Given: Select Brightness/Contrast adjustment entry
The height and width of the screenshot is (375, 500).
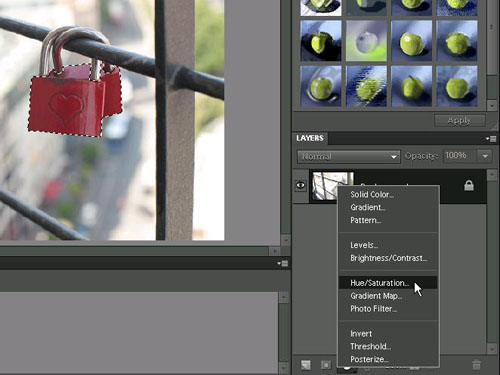Looking at the screenshot, I should 389,258.
